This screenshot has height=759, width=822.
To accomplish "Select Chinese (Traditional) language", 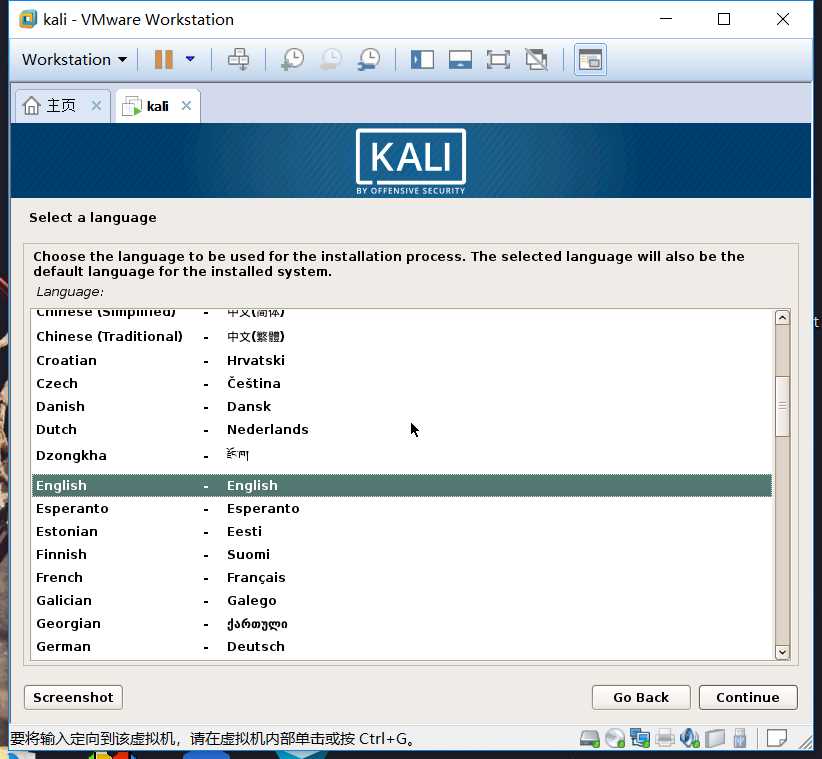I will (x=402, y=337).
